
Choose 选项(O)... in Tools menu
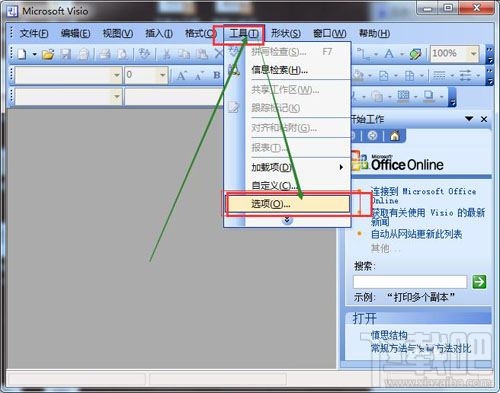coord(288,204)
